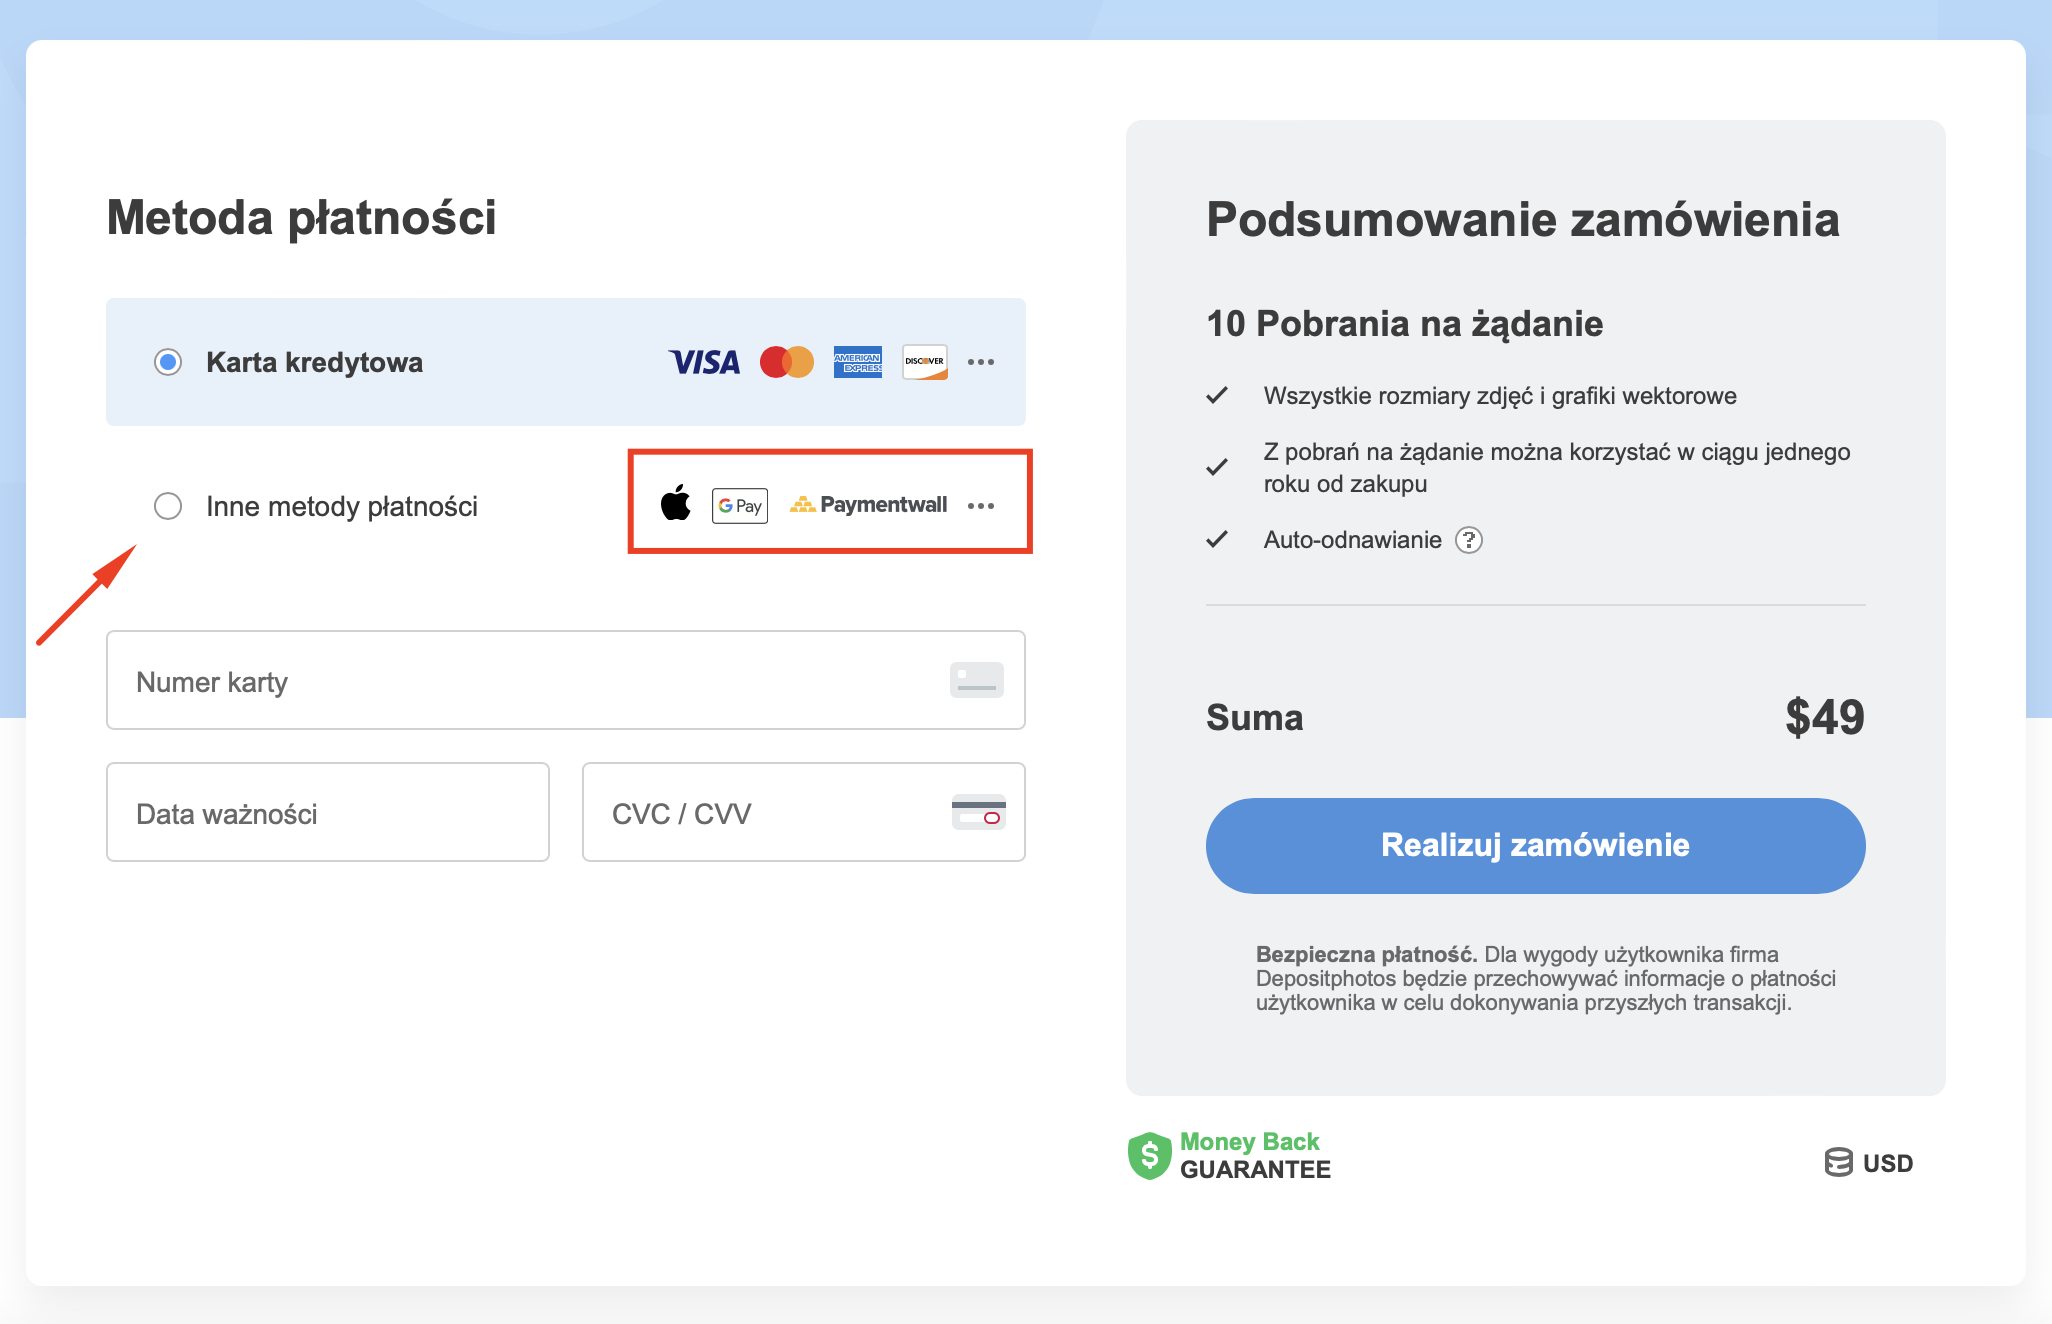
Task: Open the Auto-odnawianie help tooltip
Action: 1468,540
